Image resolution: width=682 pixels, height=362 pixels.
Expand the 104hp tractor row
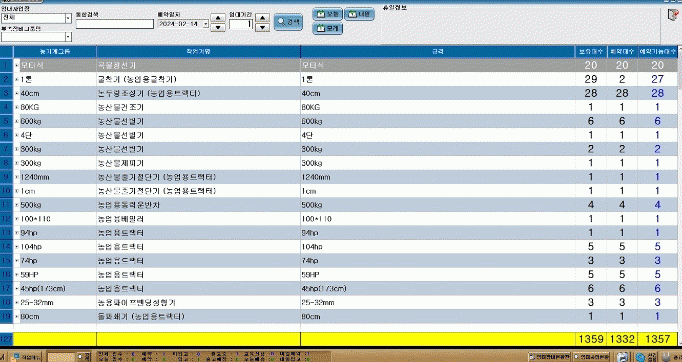click(17, 247)
